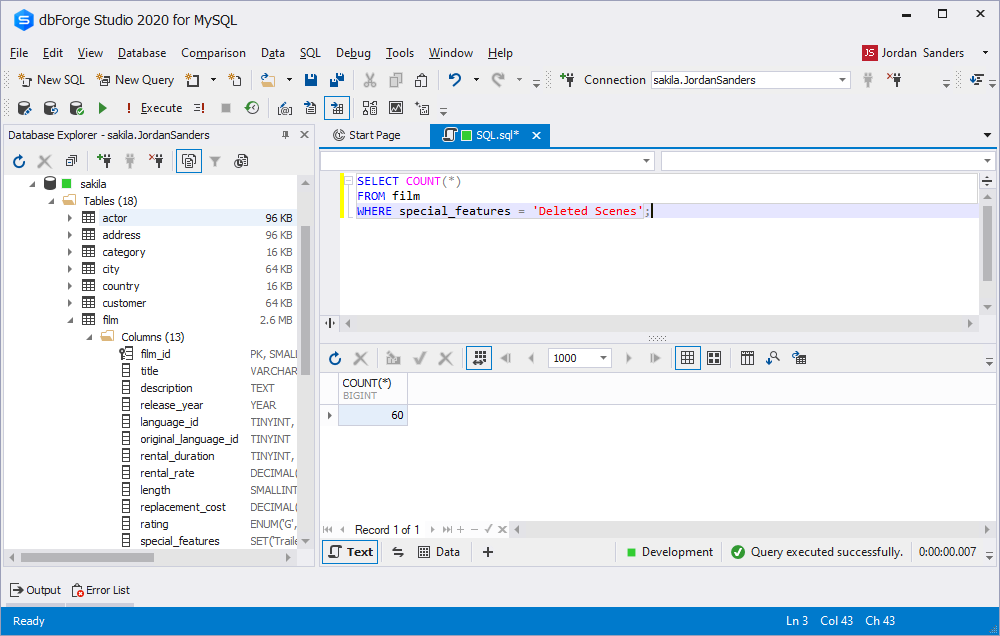Click the green Execute play icon

[x=102, y=108]
